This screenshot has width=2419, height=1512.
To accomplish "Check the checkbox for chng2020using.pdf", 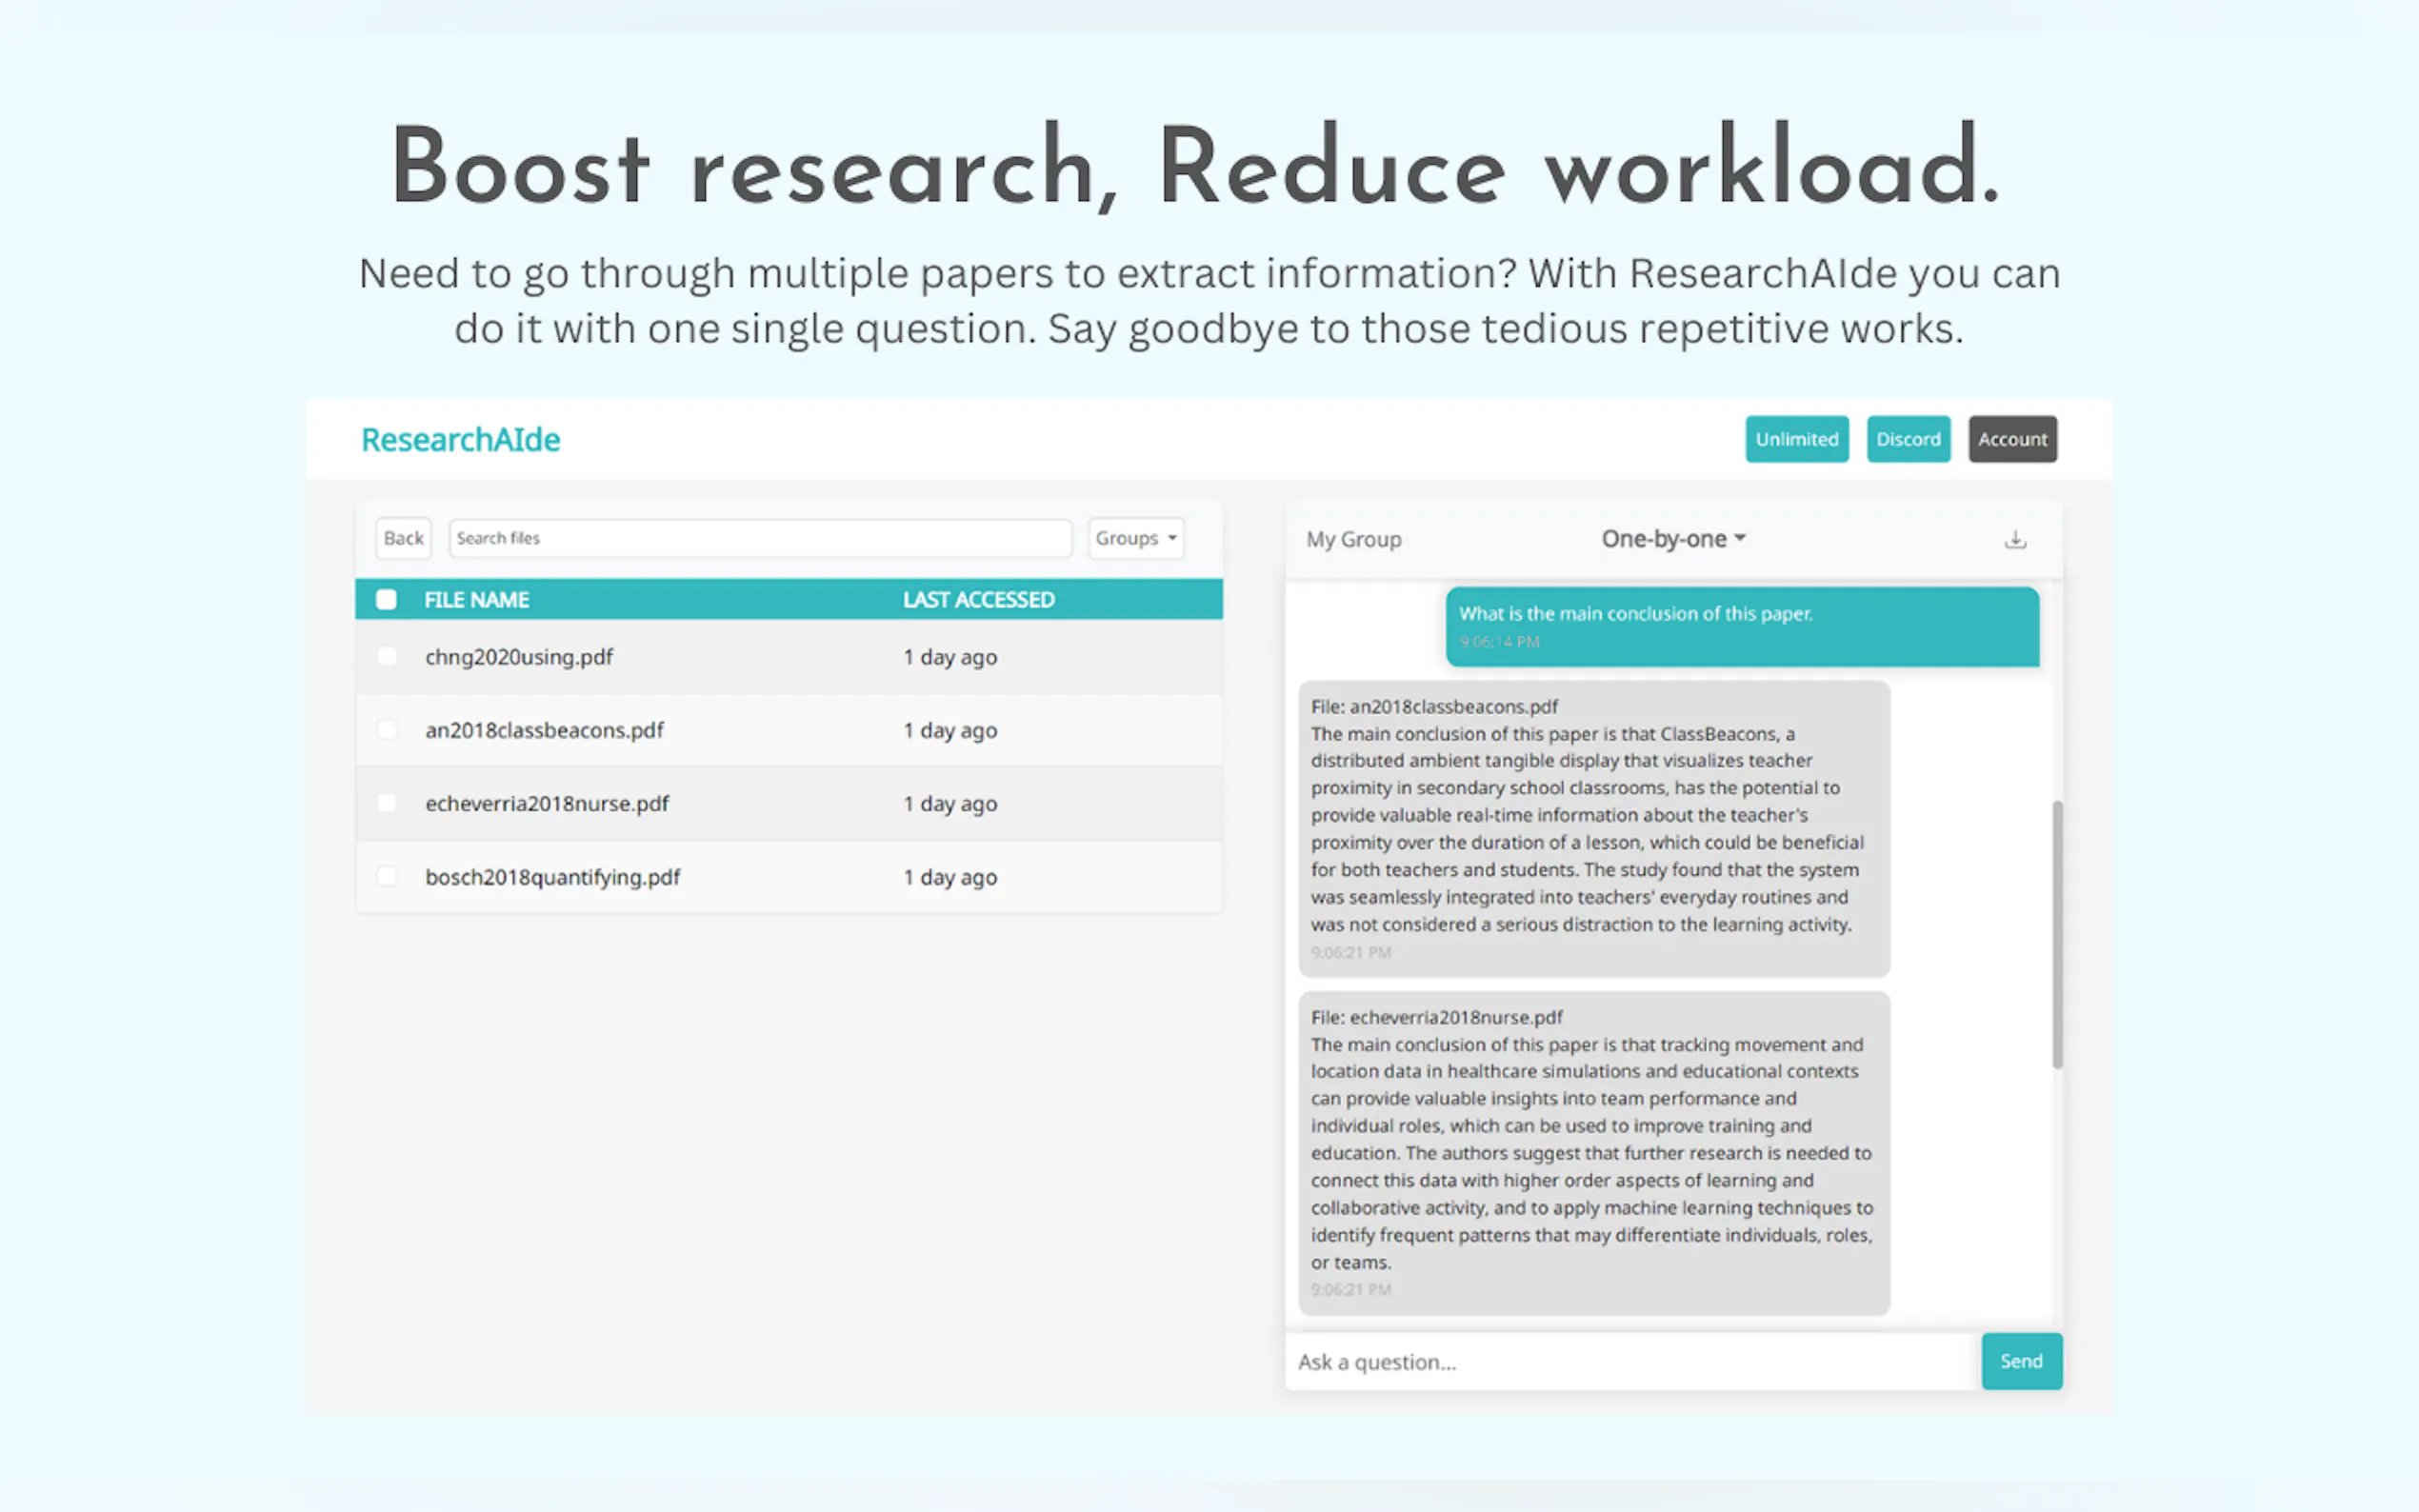I will (386, 657).
